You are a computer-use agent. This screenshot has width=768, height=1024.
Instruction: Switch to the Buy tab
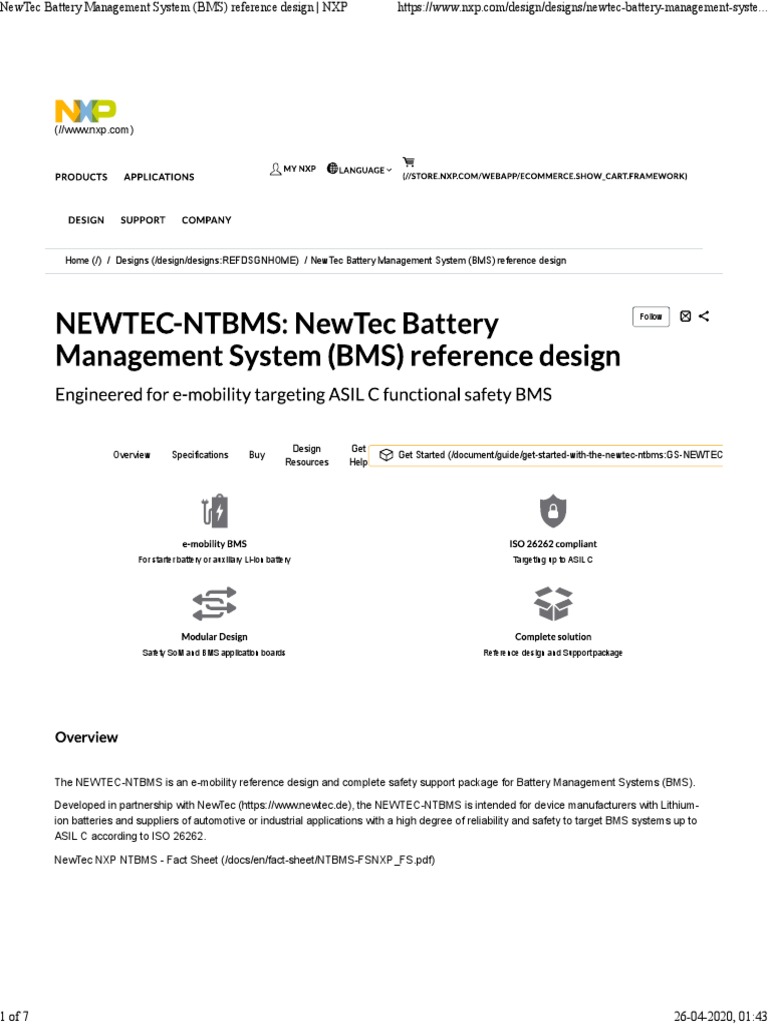click(257, 455)
